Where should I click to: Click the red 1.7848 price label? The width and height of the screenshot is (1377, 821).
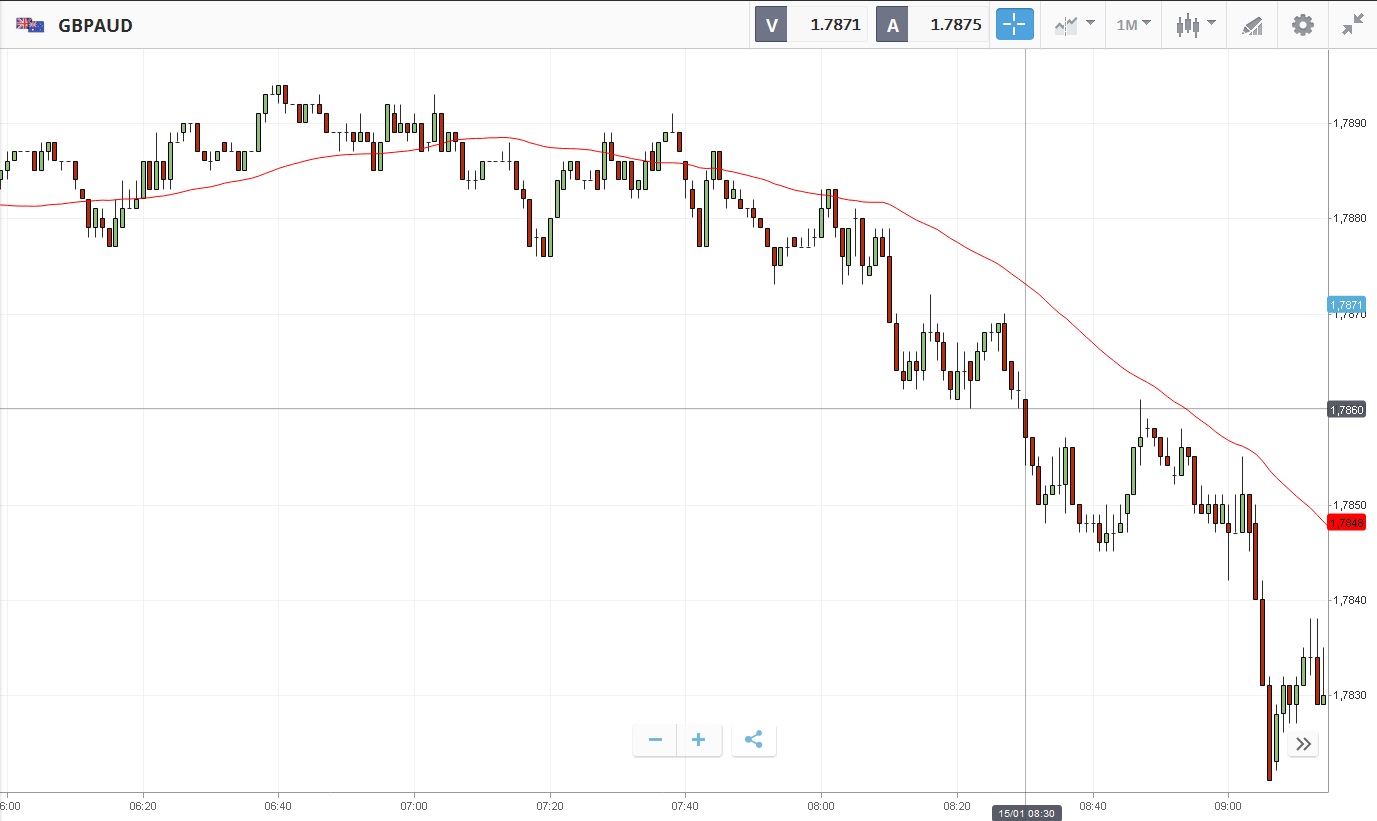1346,522
